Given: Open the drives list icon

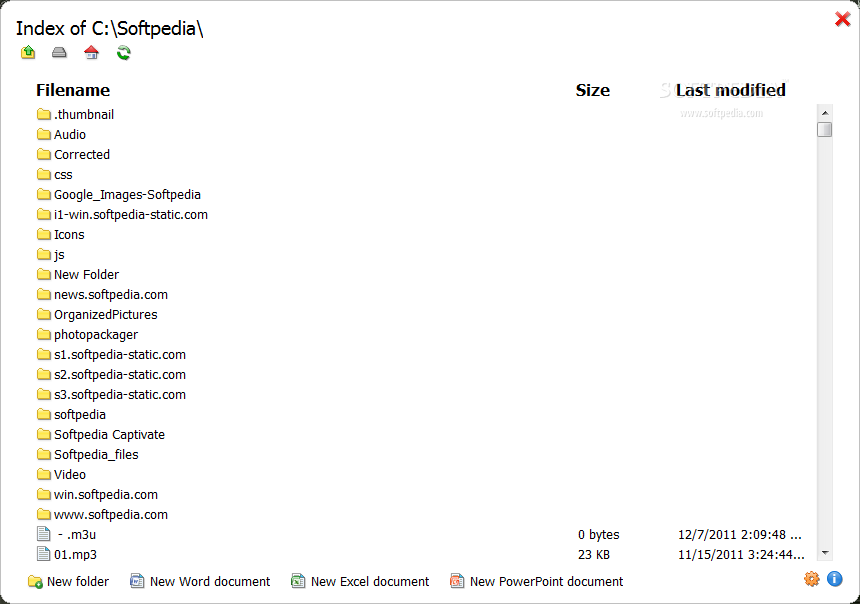Looking at the screenshot, I should [x=59, y=53].
